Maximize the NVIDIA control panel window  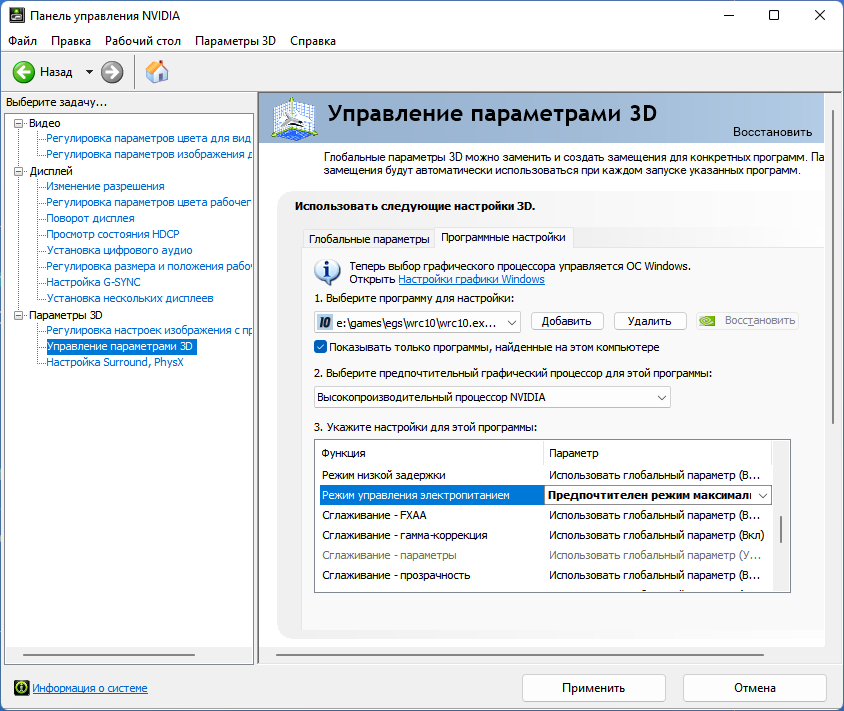point(773,15)
